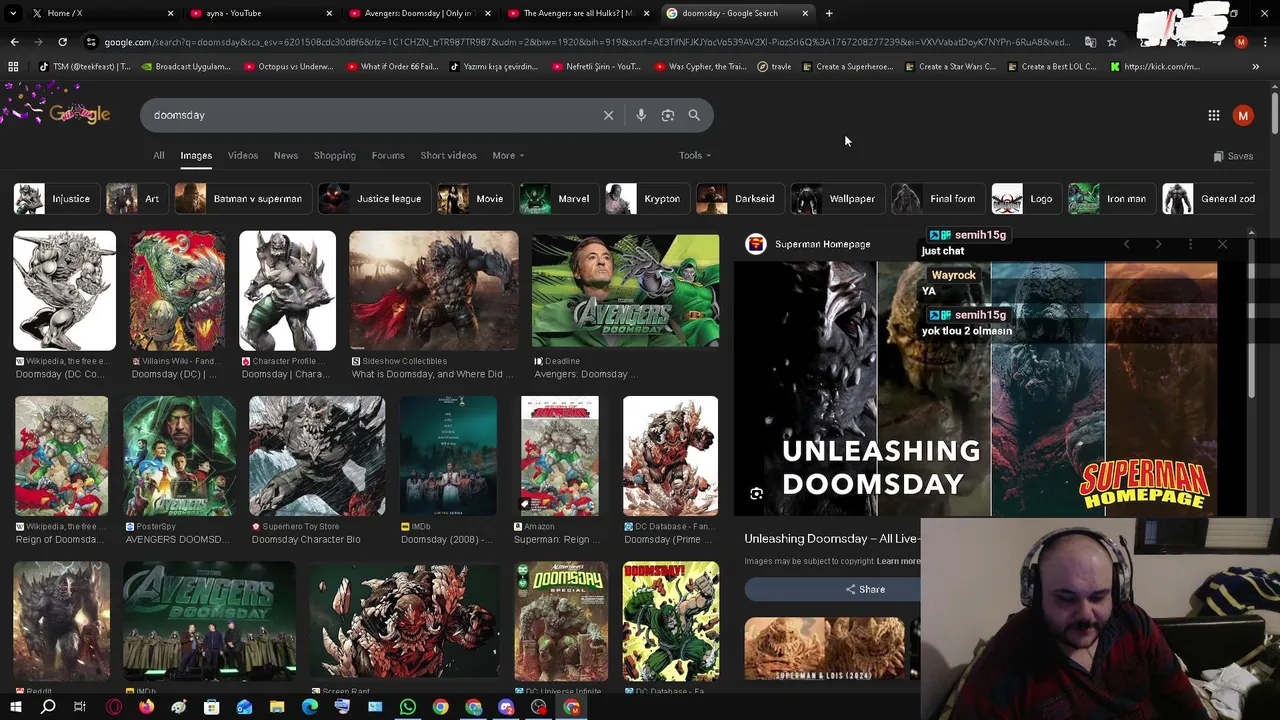Switch to the Short videos tab

[448, 155]
